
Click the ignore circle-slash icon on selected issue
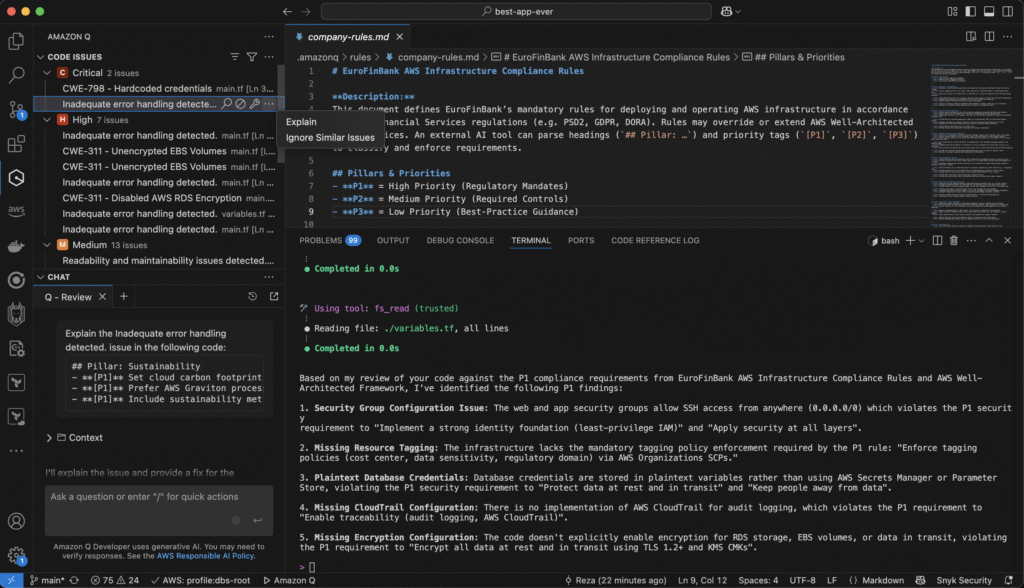point(240,104)
